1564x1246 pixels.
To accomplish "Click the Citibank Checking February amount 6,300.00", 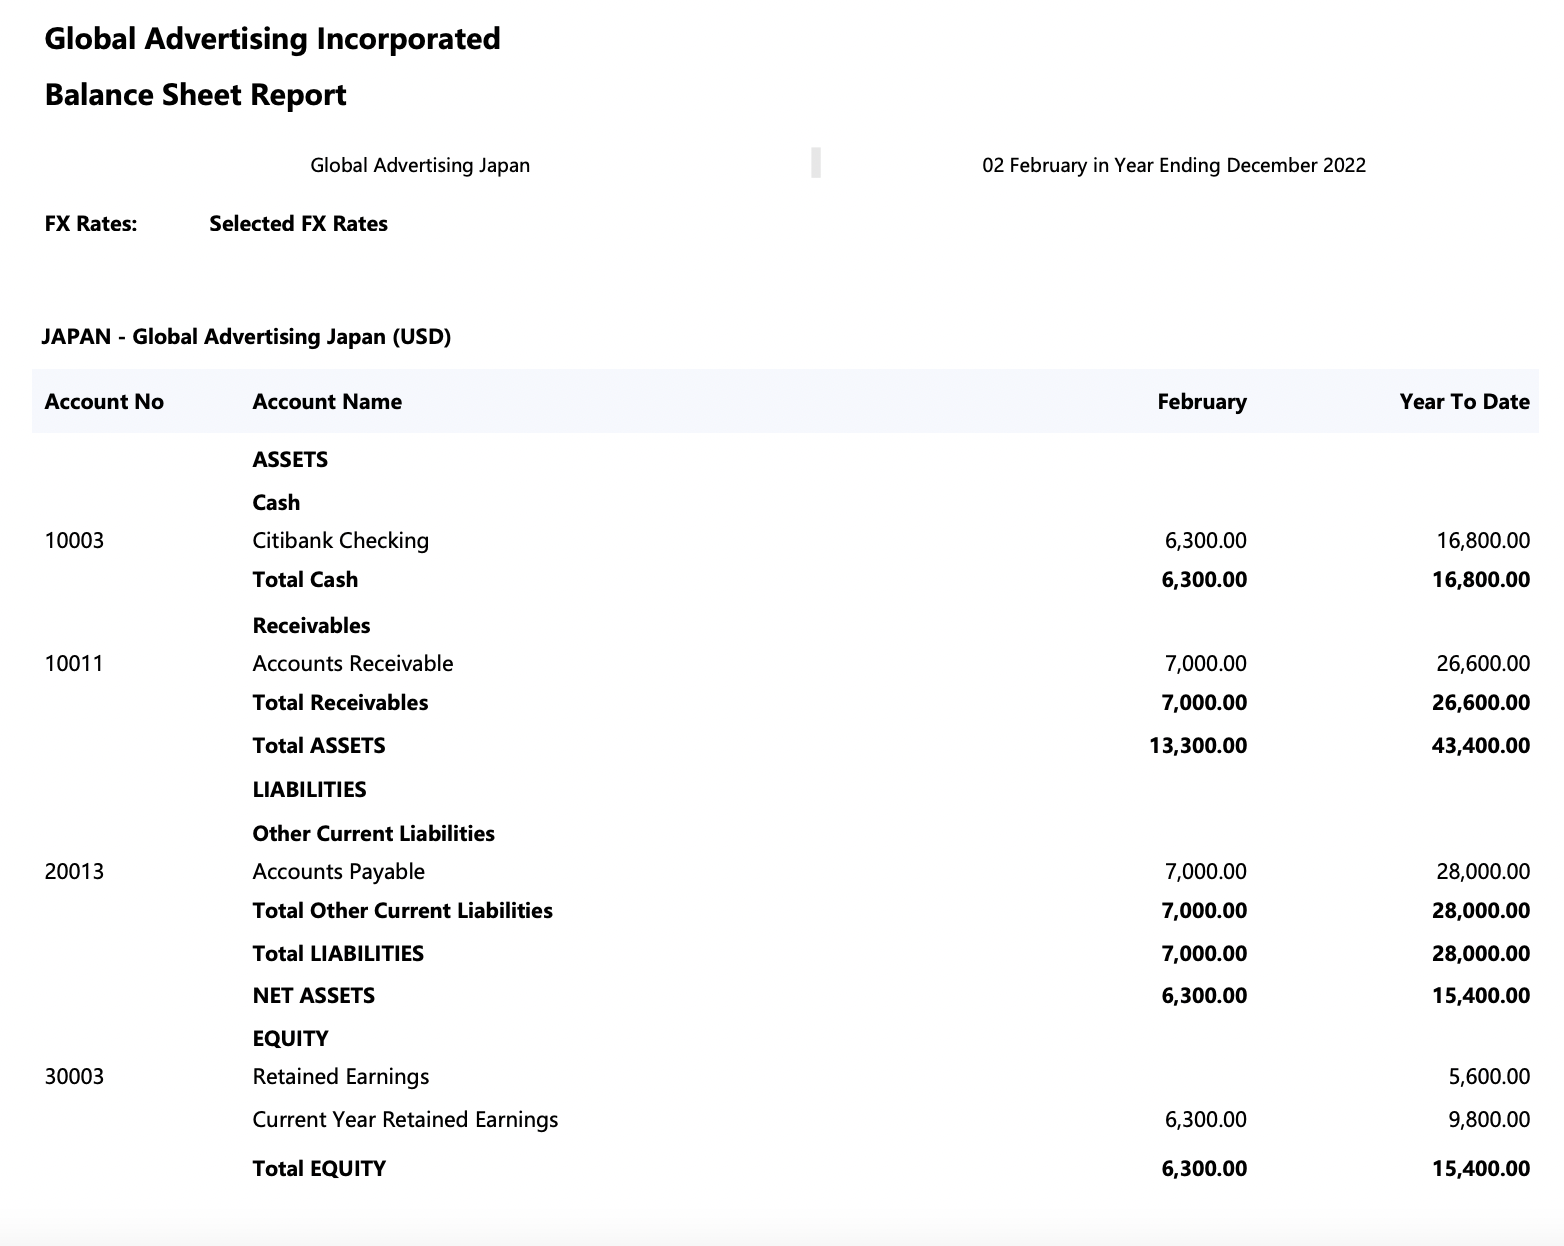I will click(1205, 540).
